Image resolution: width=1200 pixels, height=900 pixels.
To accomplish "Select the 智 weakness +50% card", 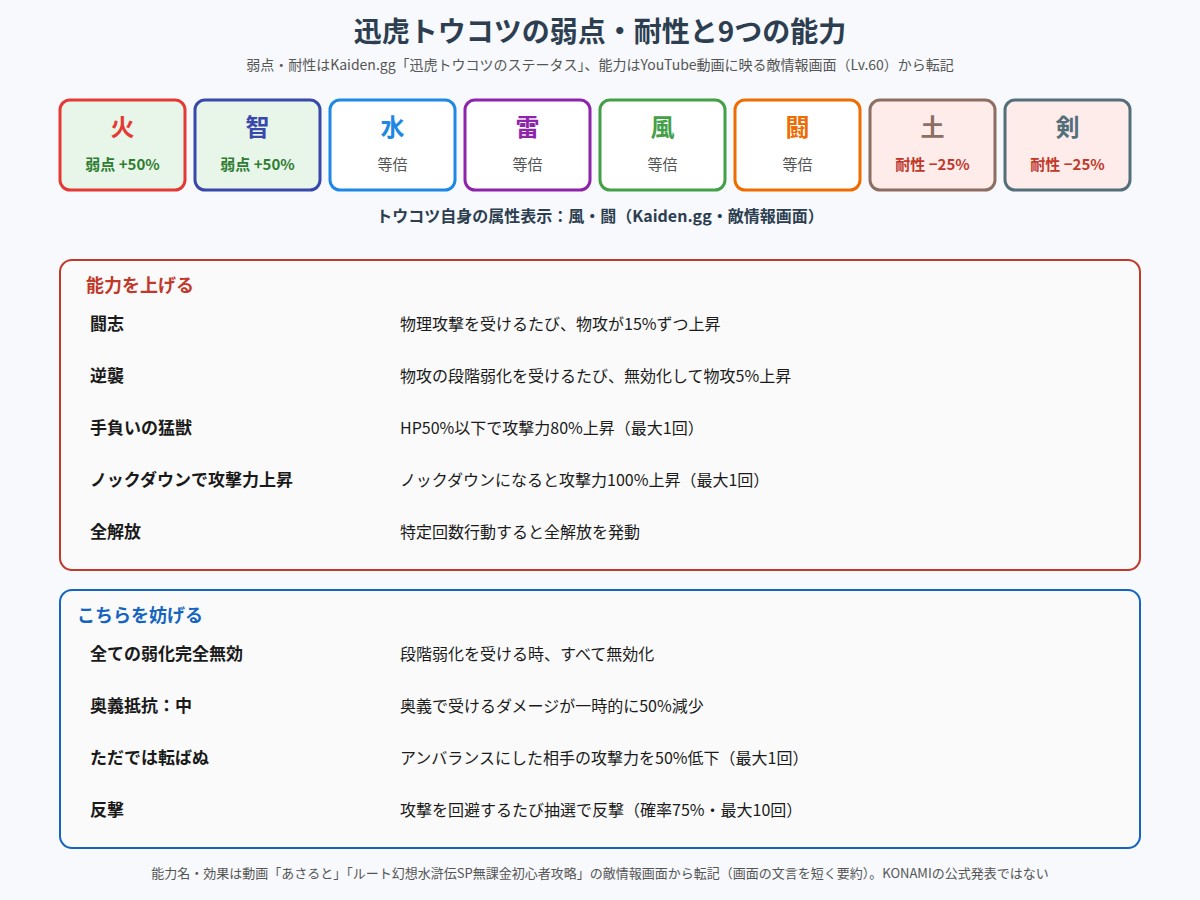I will pyautogui.click(x=257, y=145).
